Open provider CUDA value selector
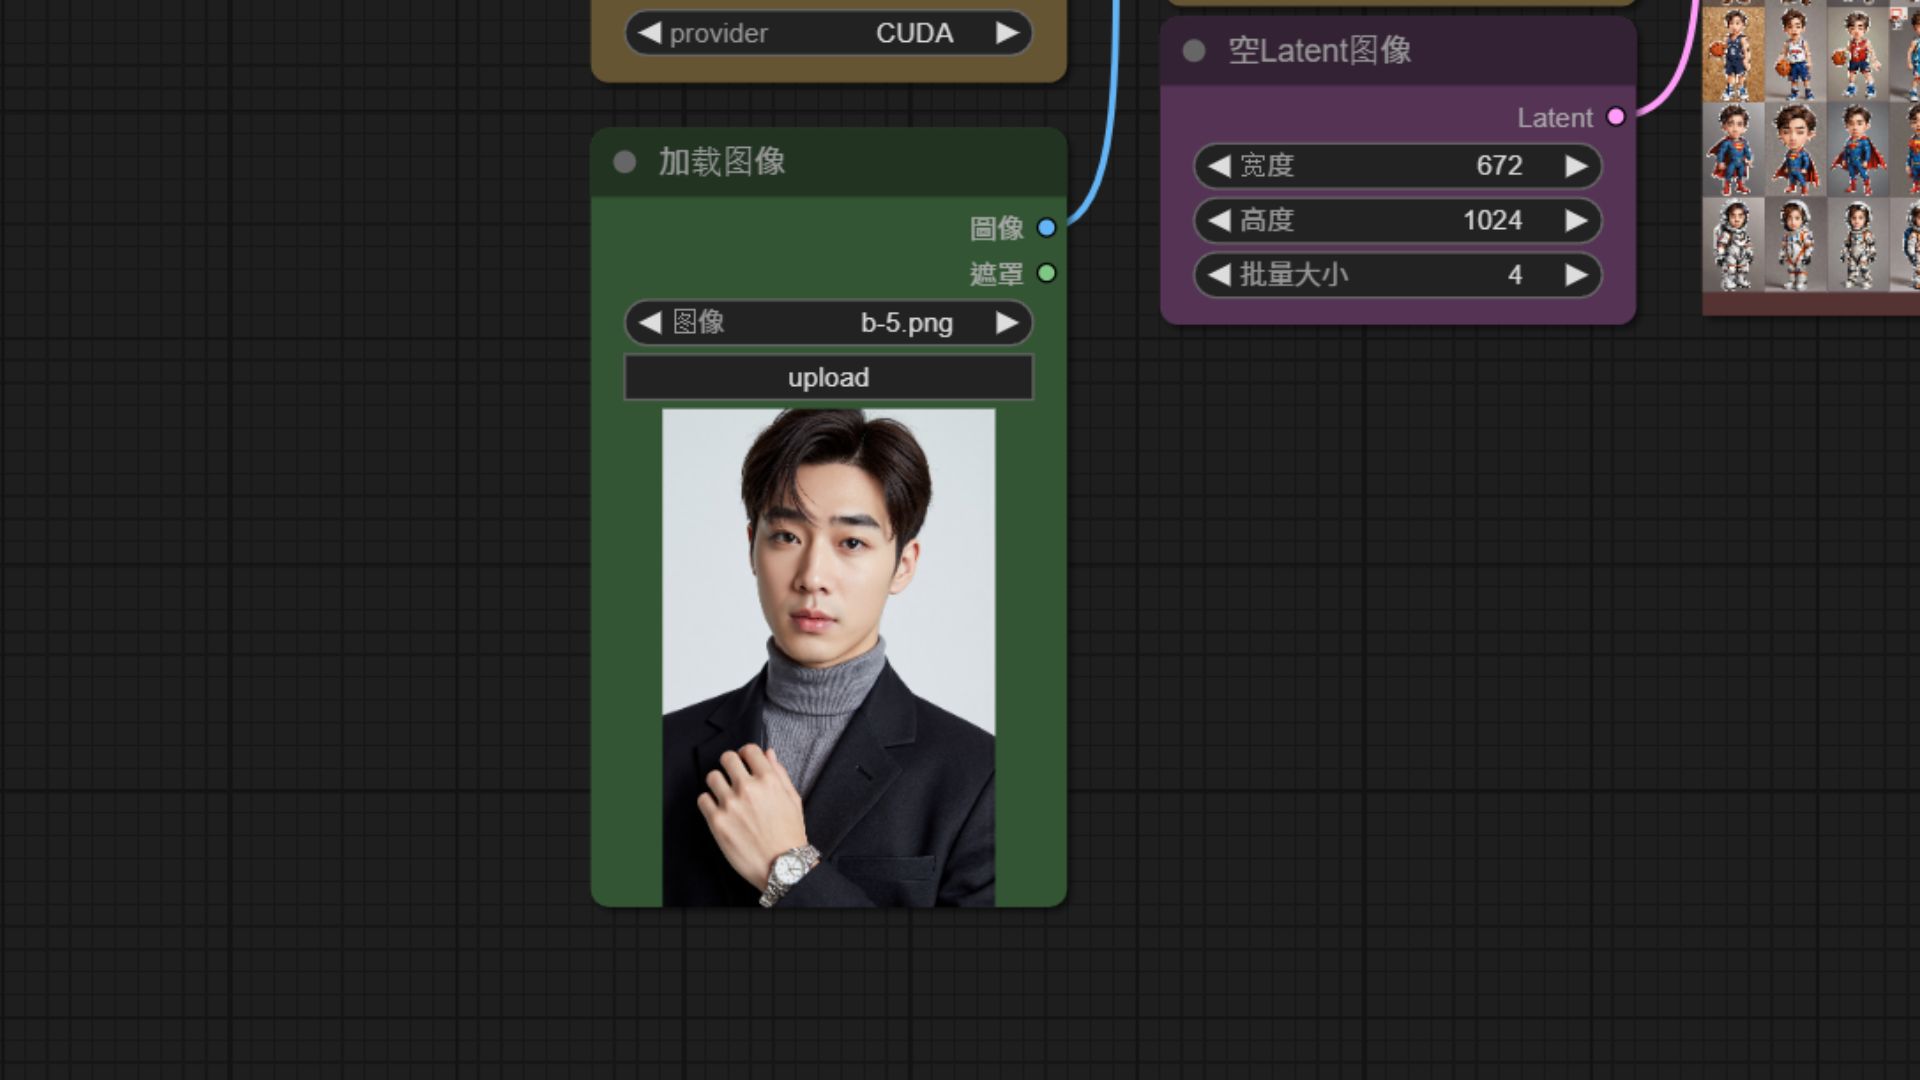Screen dimensions: 1920x1080 (828, 33)
